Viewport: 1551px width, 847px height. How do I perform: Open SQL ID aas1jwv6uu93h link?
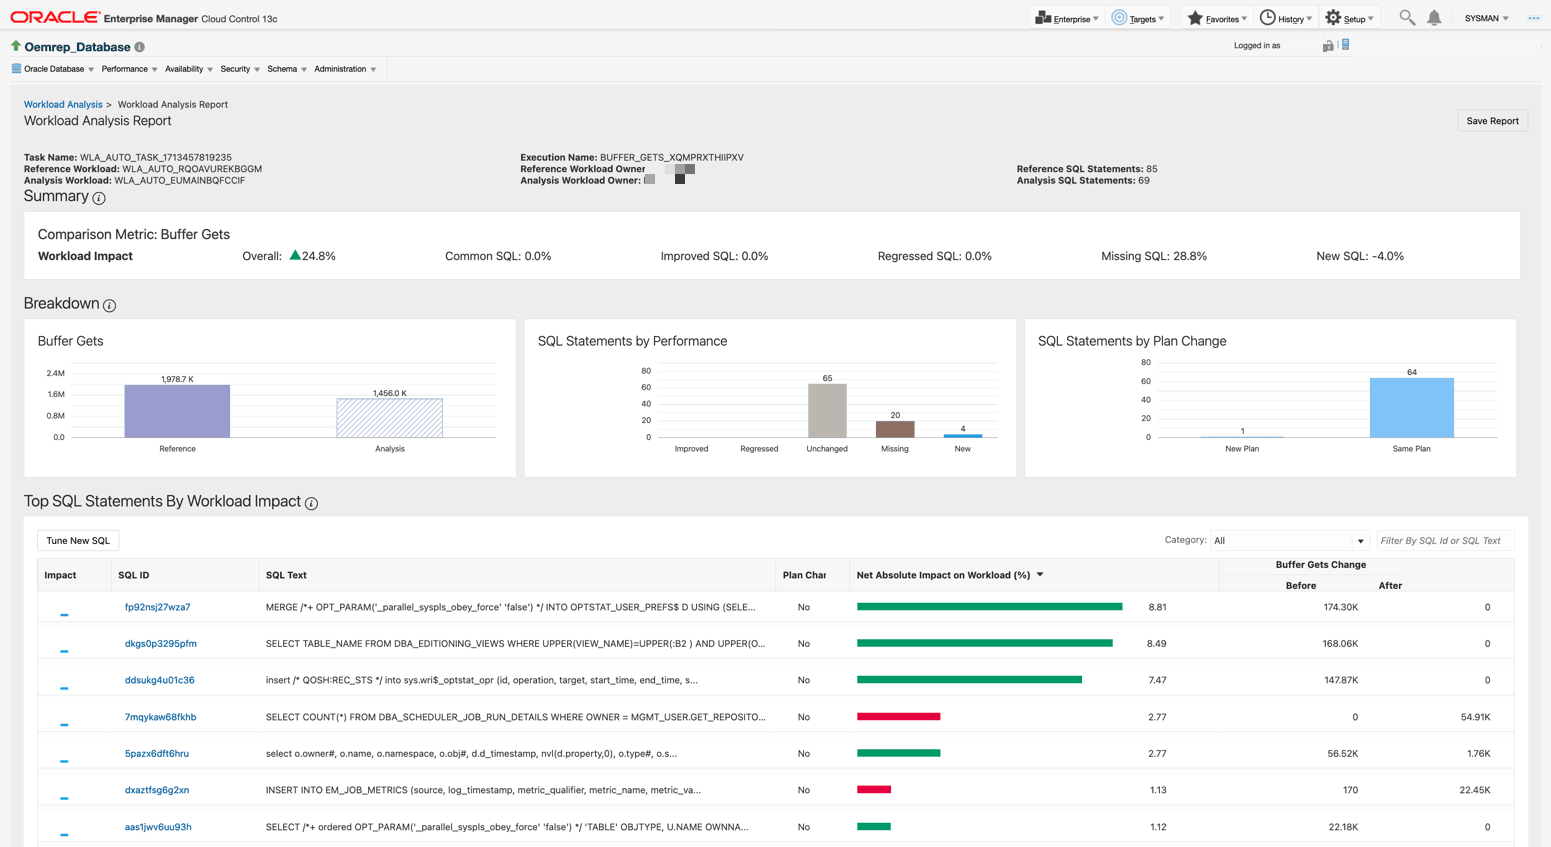click(158, 827)
